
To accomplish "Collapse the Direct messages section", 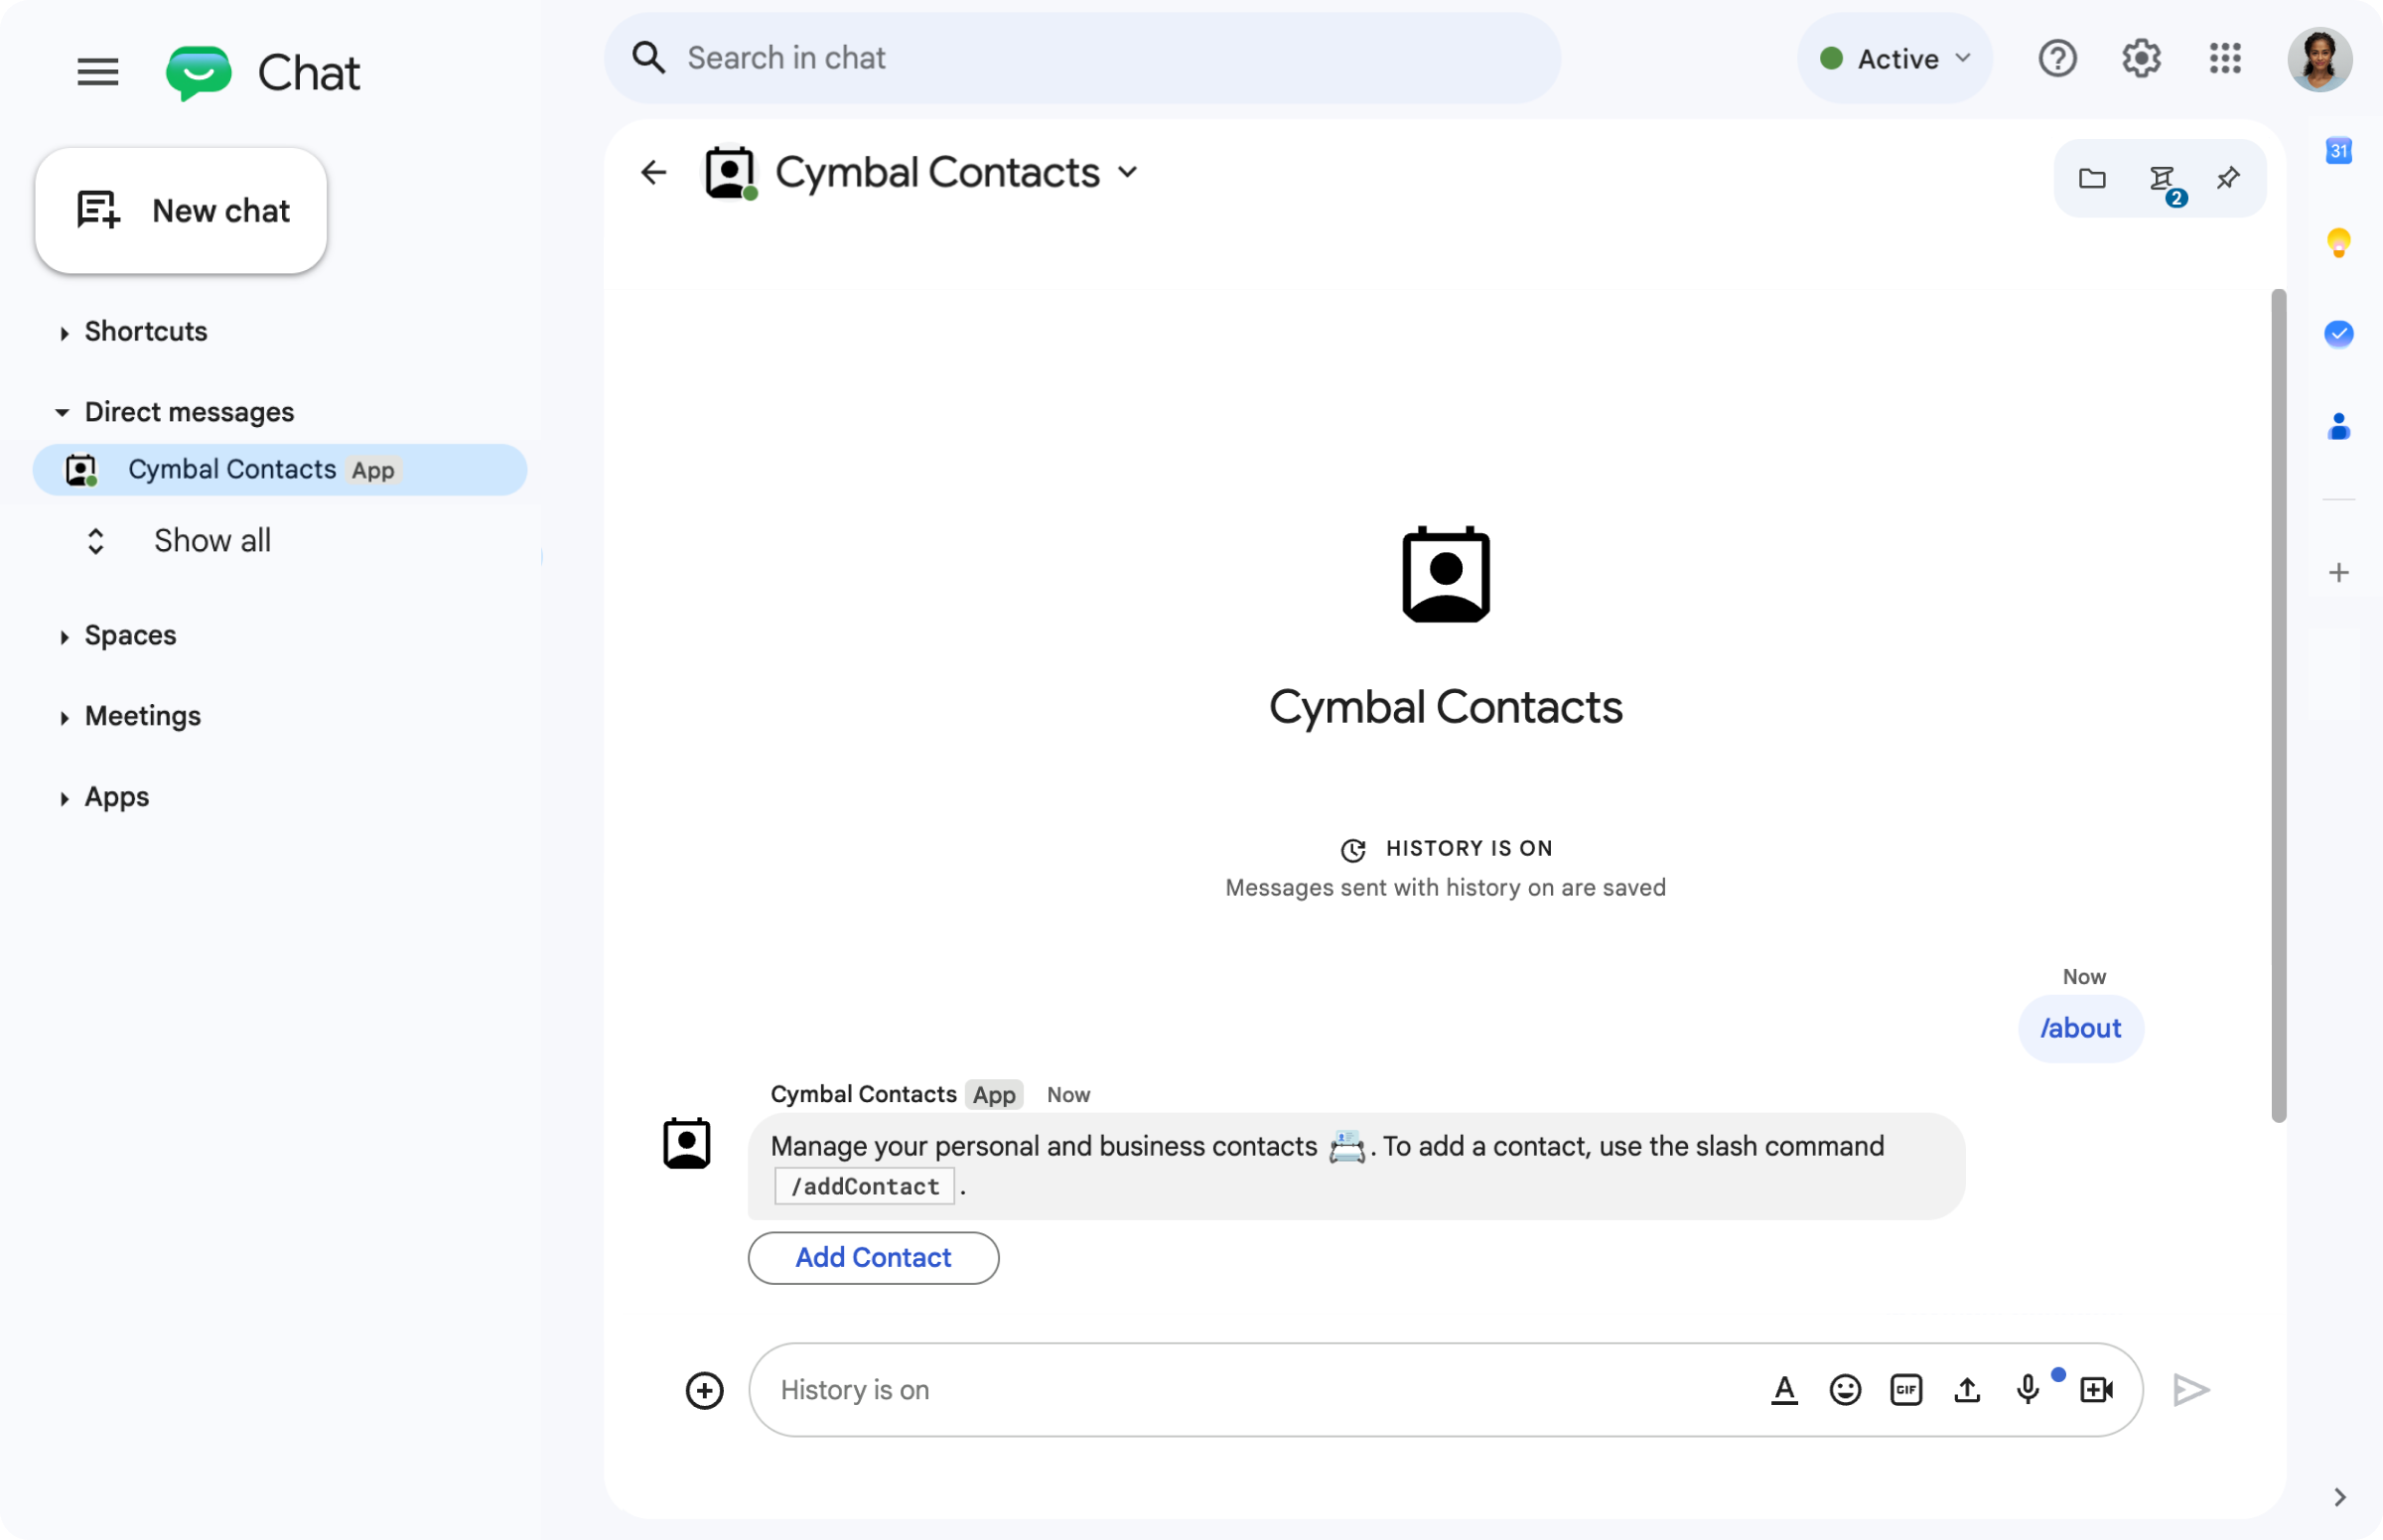I will 62,412.
